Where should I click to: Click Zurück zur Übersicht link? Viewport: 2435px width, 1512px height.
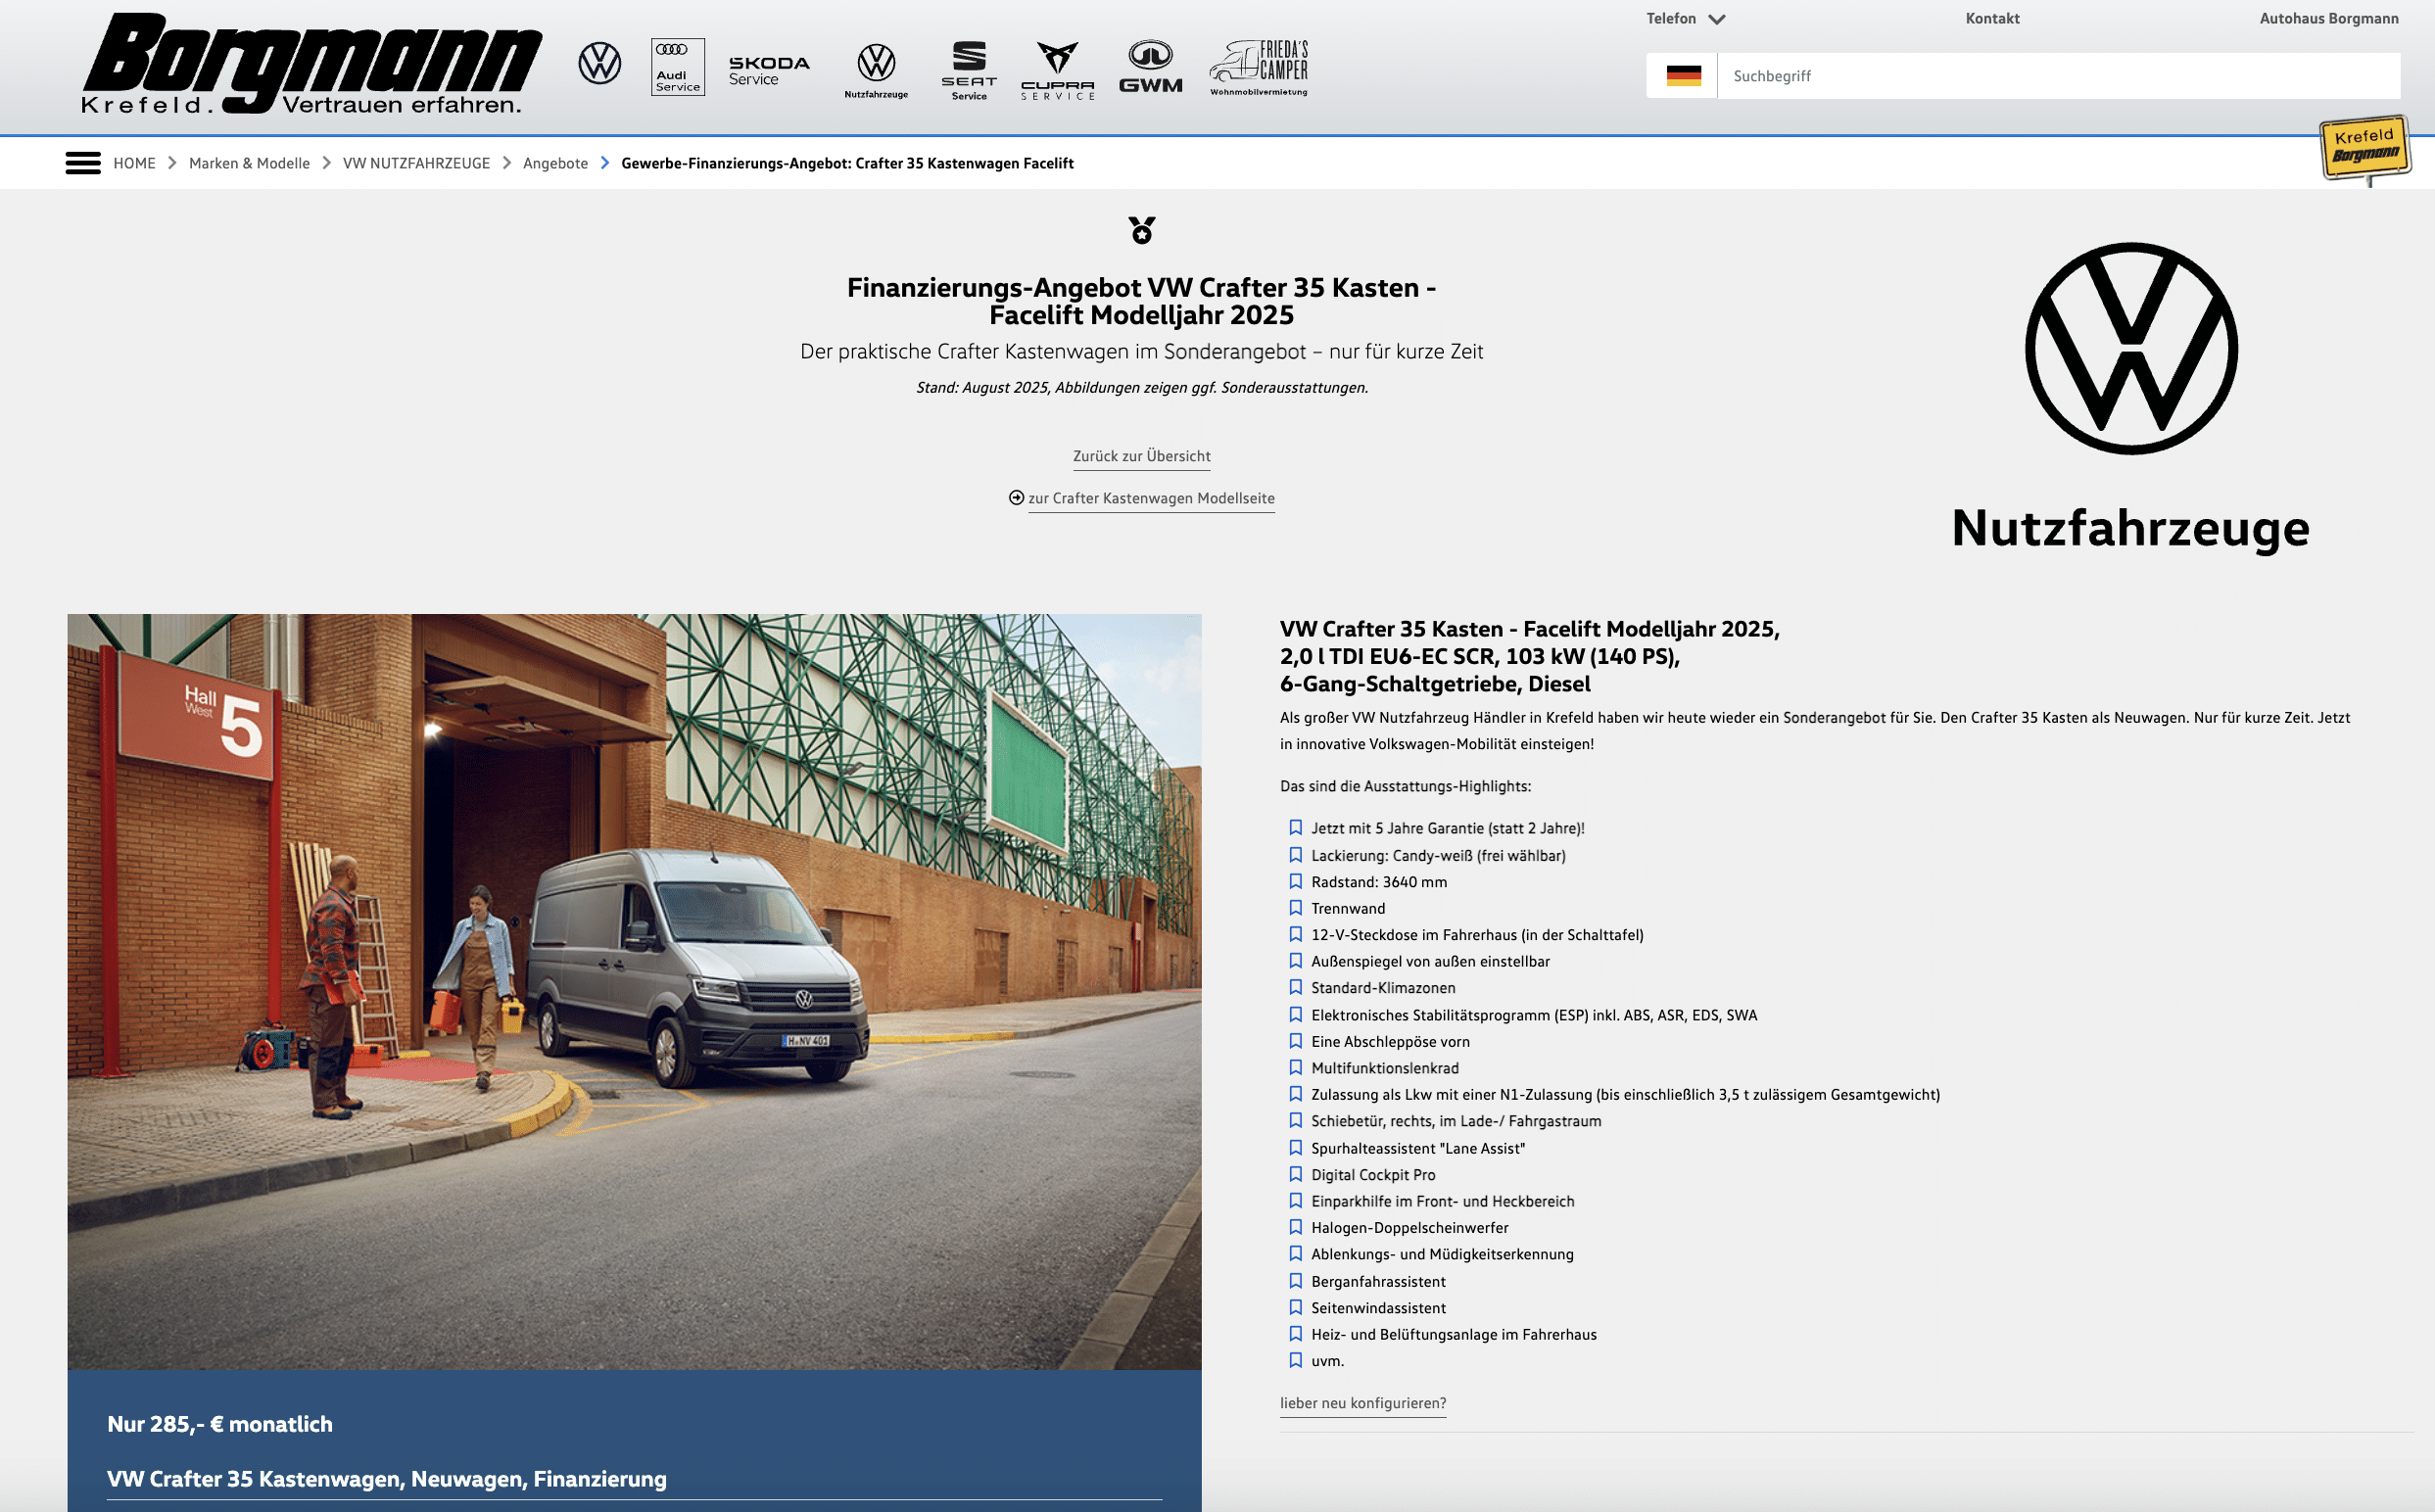[x=1142, y=456]
